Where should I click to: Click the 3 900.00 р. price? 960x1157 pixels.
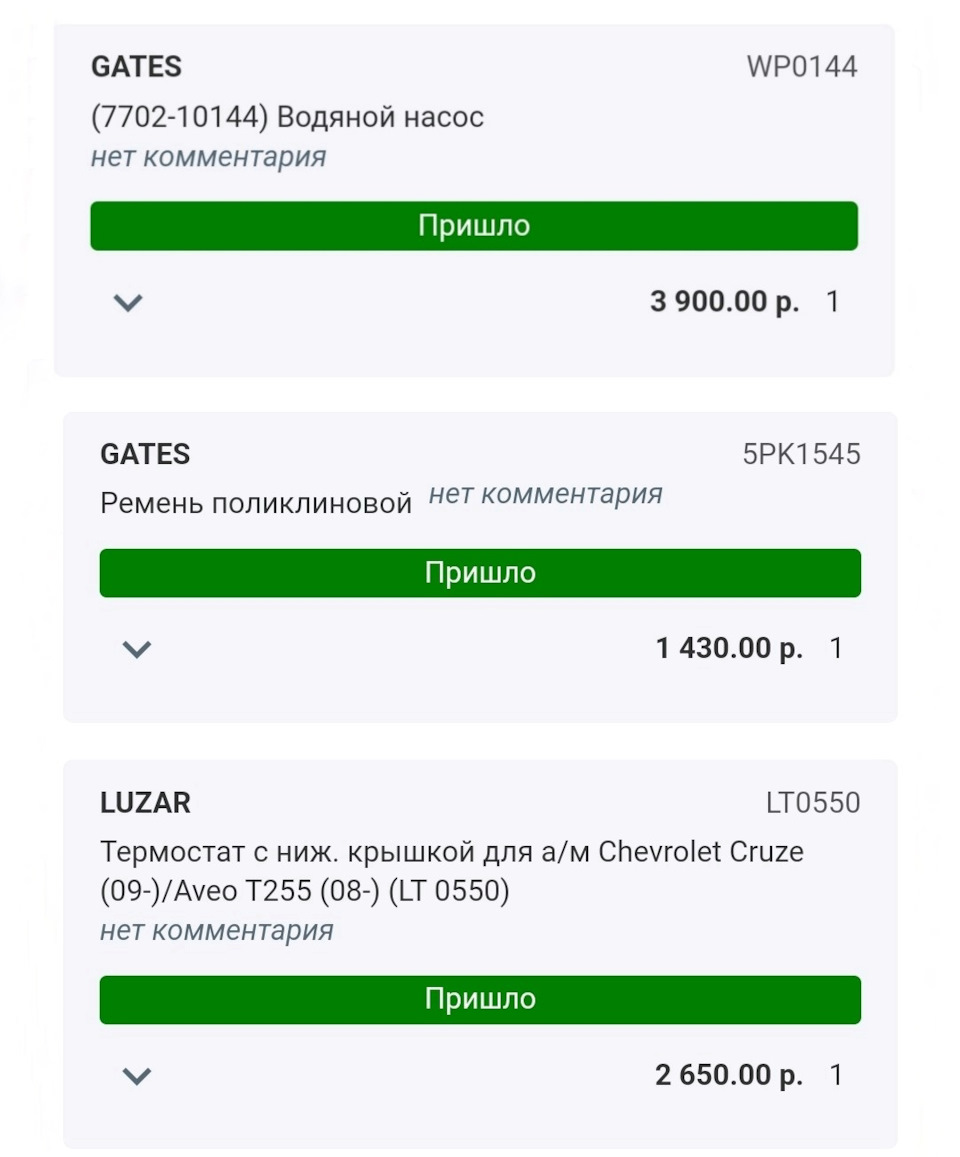coord(724,302)
